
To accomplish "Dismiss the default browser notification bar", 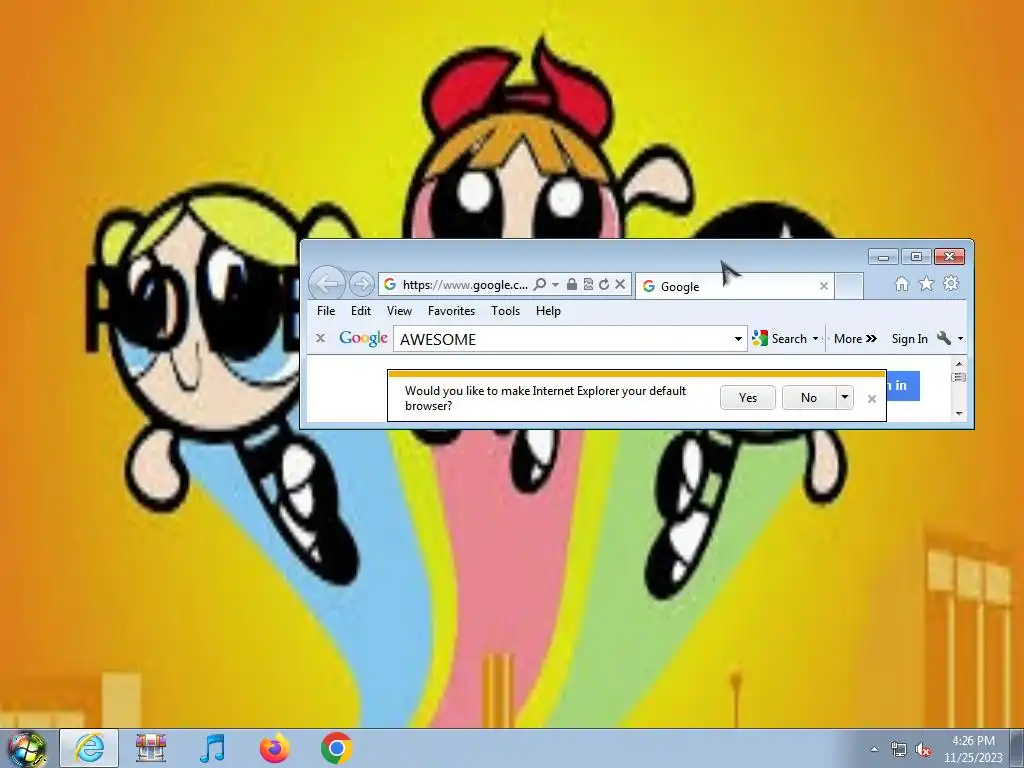I will click(x=871, y=399).
